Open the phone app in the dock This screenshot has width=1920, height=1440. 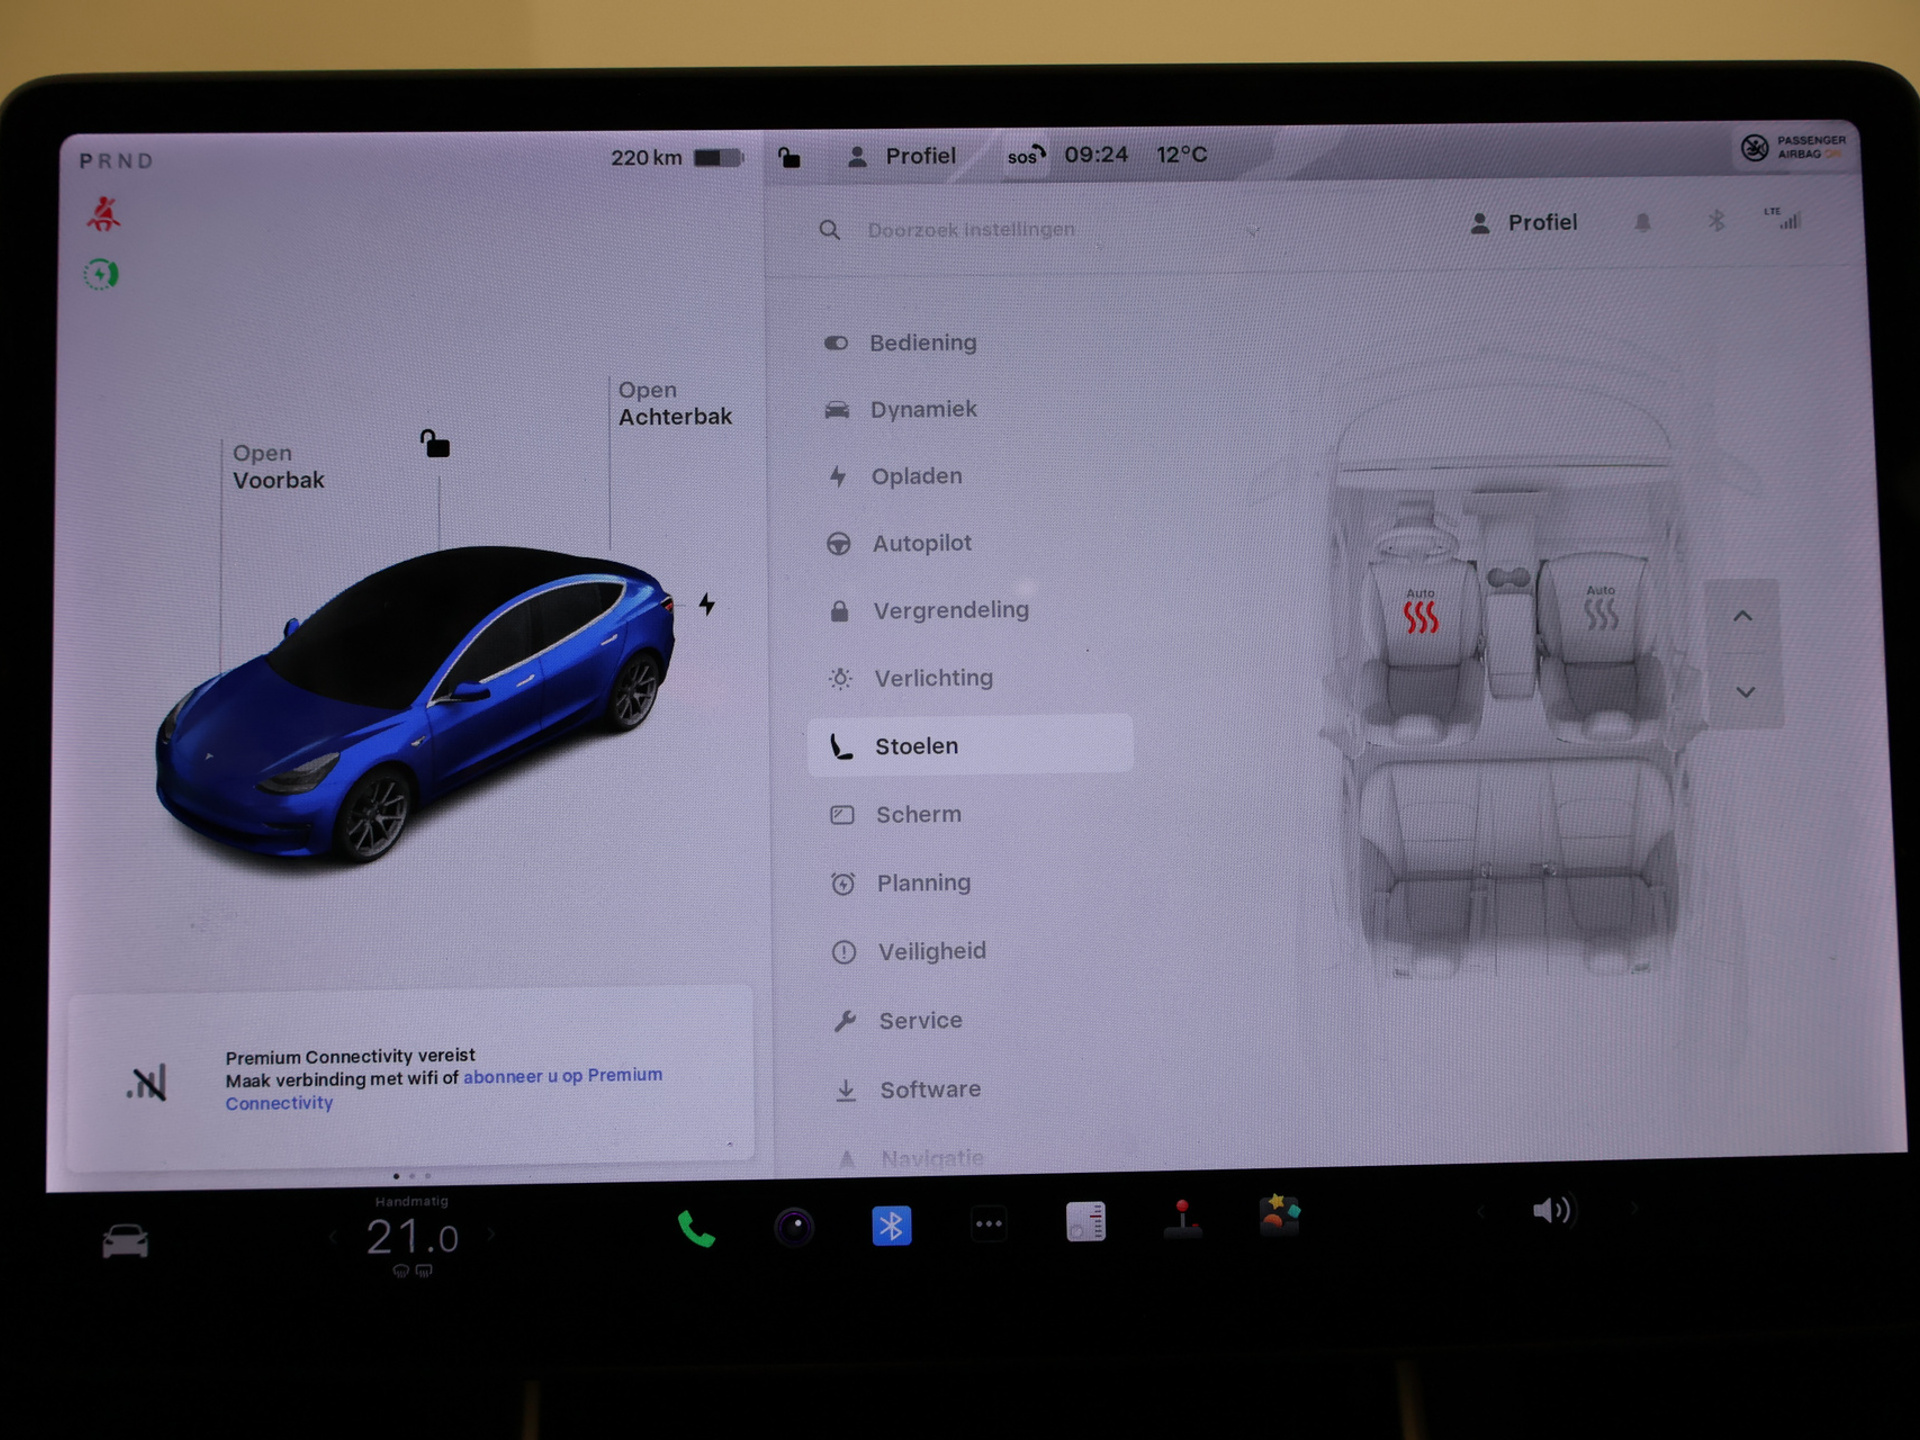pos(696,1229)
